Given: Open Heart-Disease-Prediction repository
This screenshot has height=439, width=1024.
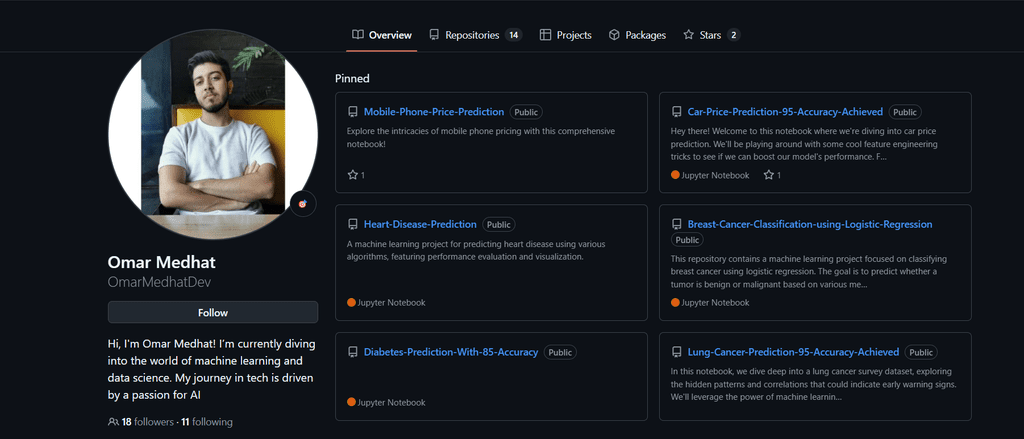Looking at the screenshot, I should coord(420,224).
